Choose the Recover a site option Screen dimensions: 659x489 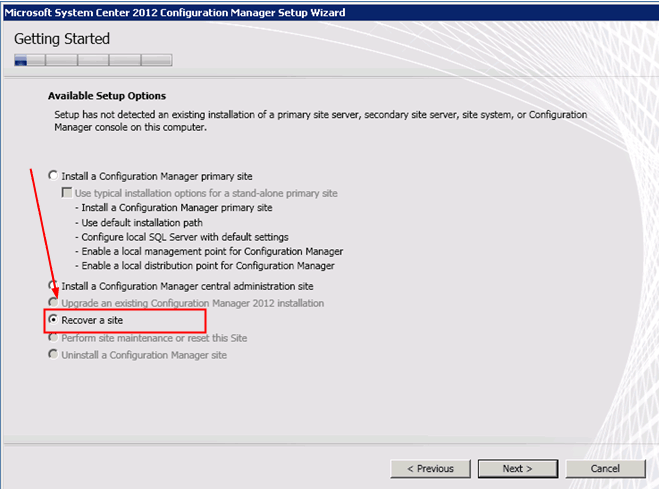(53, 320)
